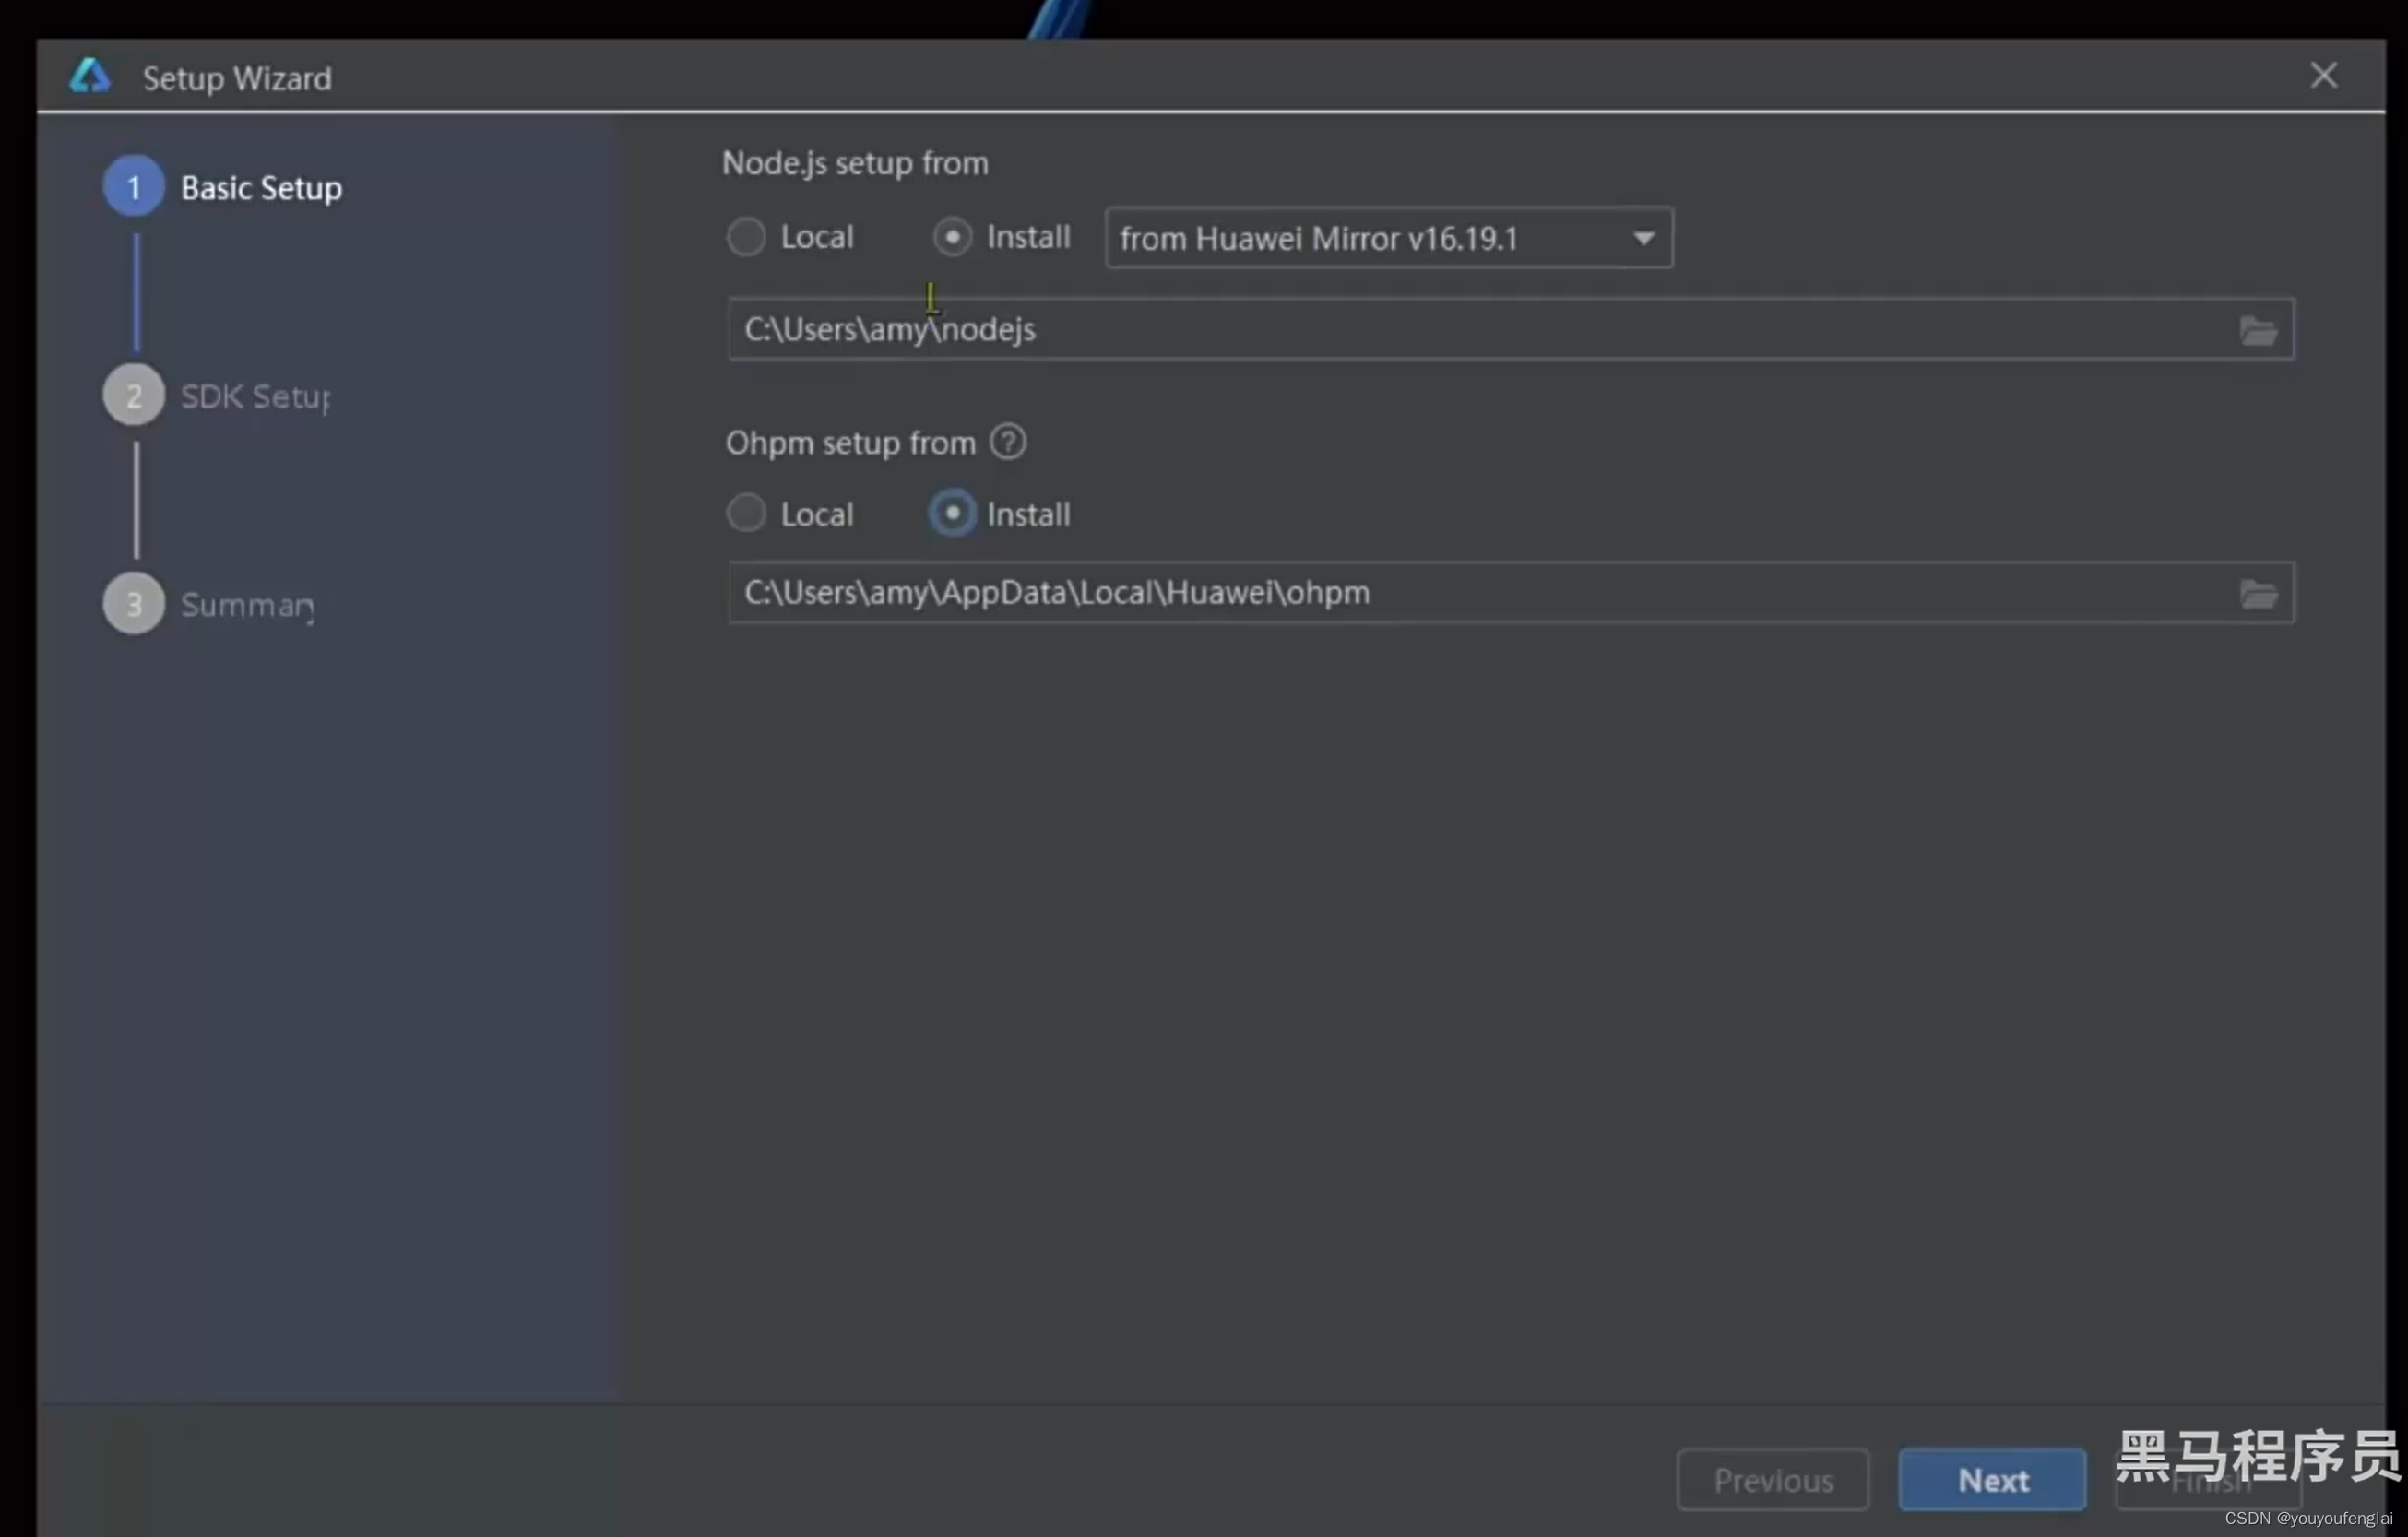Click the Previous button
The width and height of the screenshot is (2408, 1537).
(1772, 1479)
